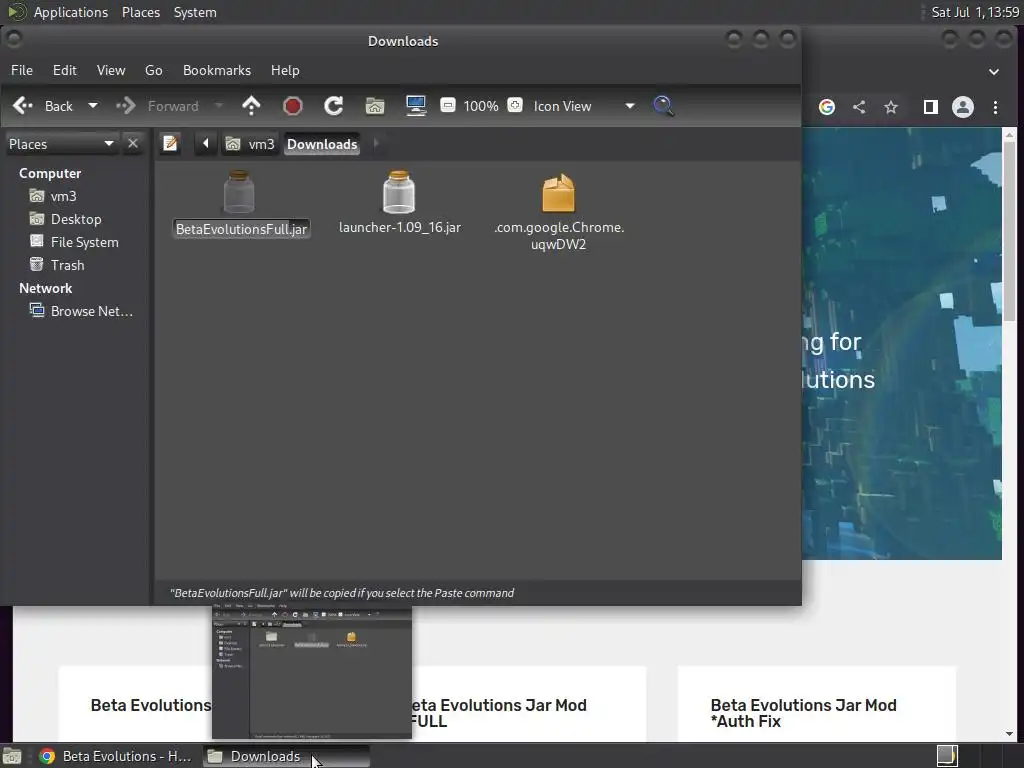Open Beta Evolutions Jar Mod FULL card
Screen dimensions: 1024x768
pos(529,704)
